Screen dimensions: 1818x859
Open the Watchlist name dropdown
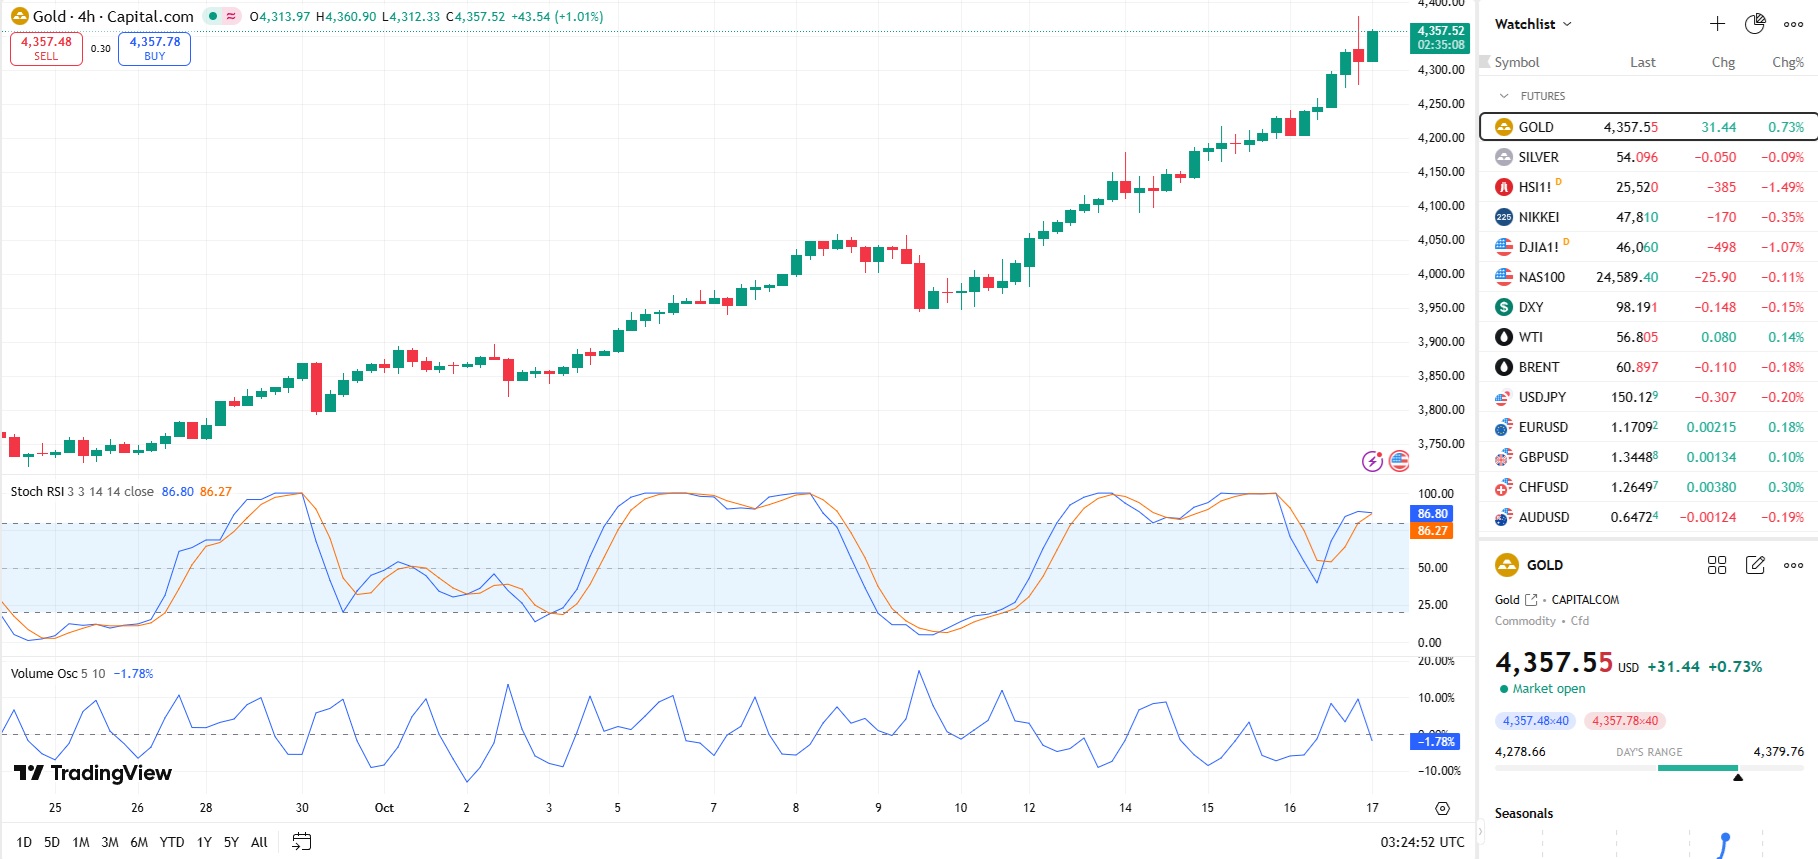pos(1533,24)
